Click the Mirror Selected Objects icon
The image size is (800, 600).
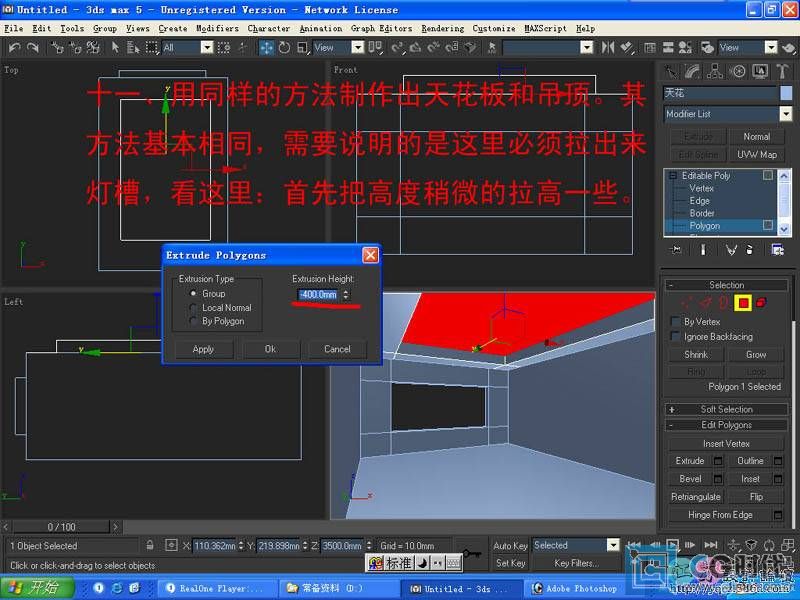(x=608, y=48)
